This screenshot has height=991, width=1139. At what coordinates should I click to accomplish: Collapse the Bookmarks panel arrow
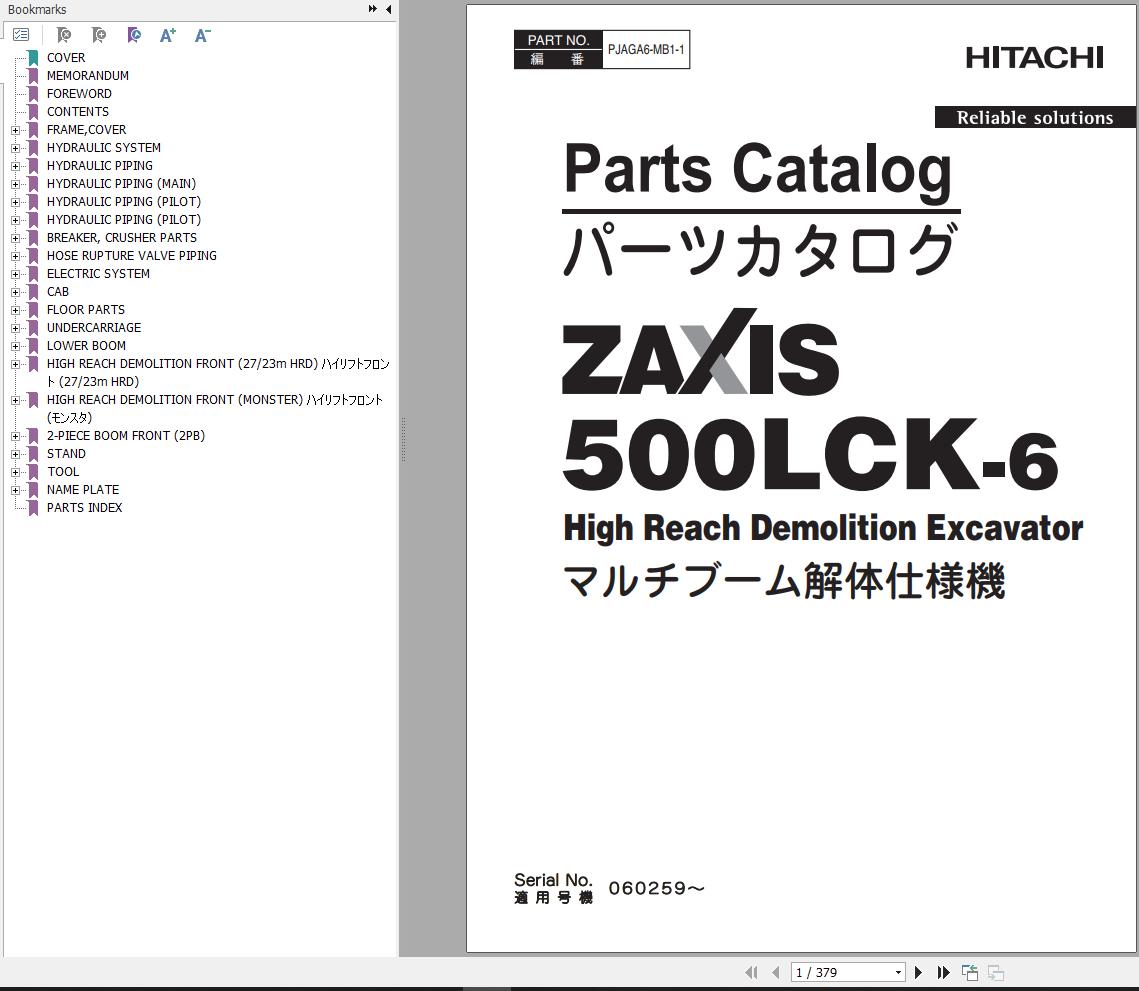click(389, 9)
